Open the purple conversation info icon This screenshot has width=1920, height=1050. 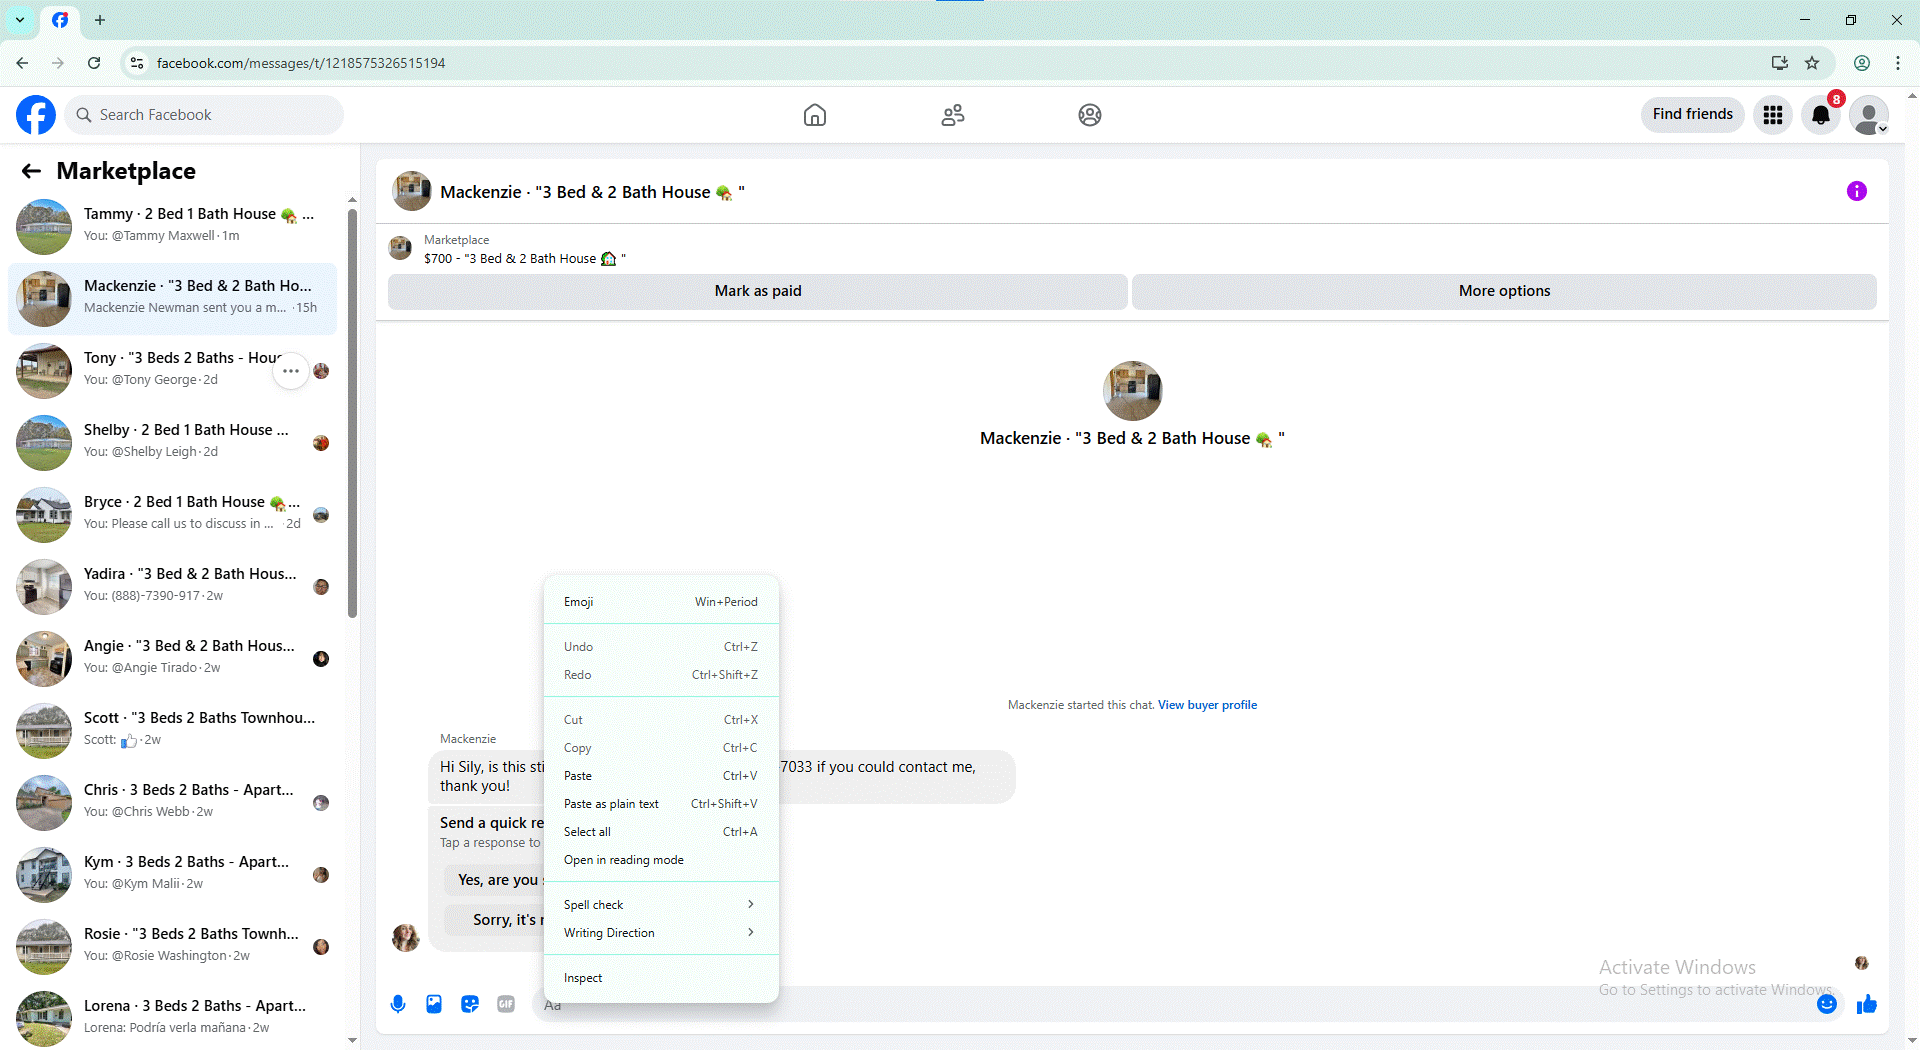tap(1857, 191)
